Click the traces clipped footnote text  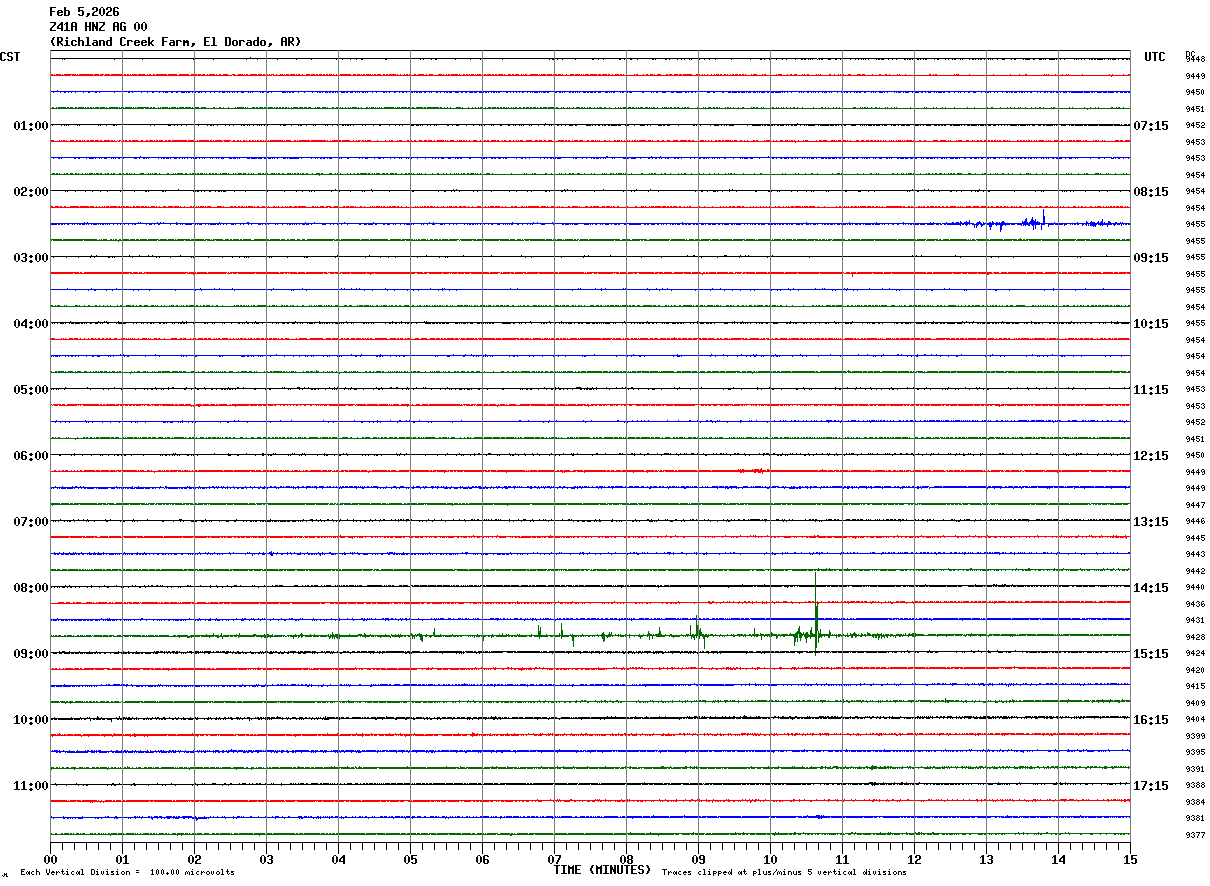tap(784, 873)
